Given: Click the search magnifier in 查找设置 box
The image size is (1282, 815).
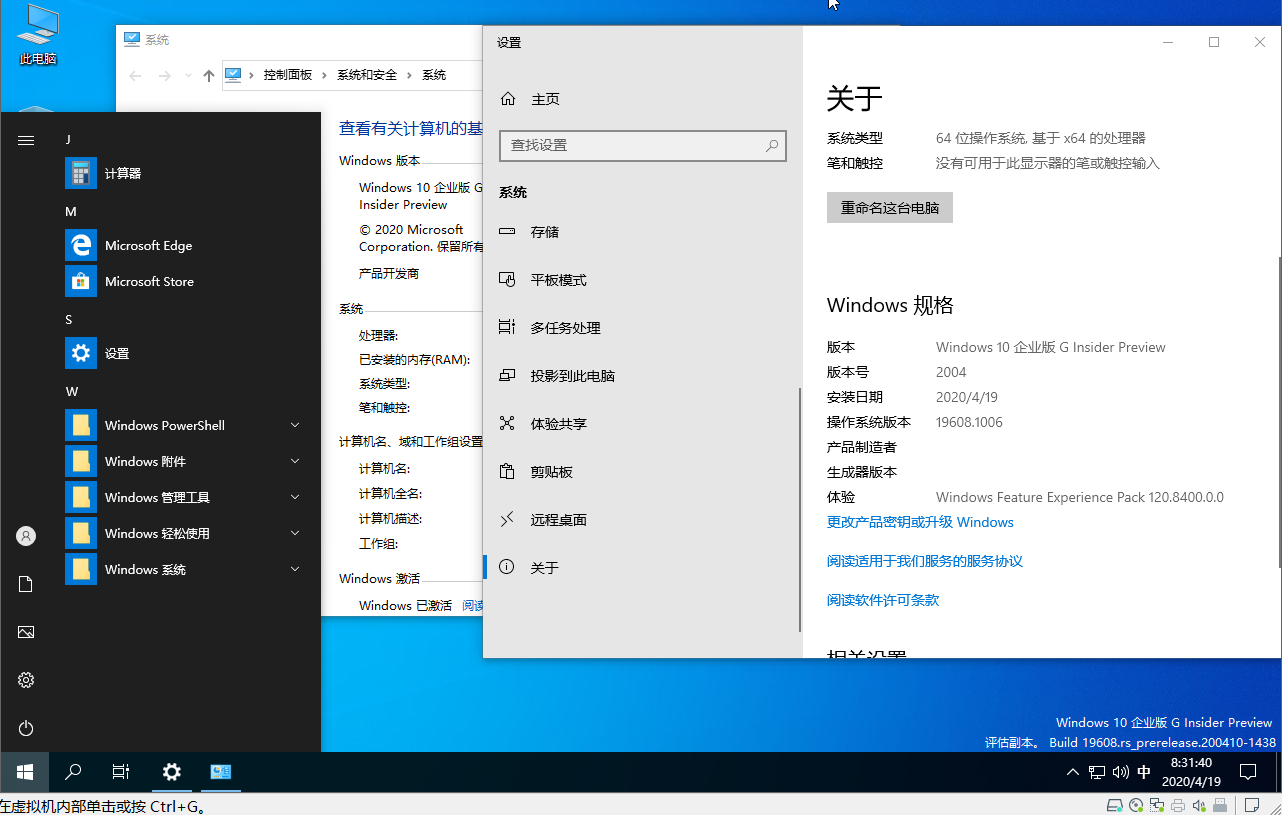Looking at the screenshot, I should [772, 146].
